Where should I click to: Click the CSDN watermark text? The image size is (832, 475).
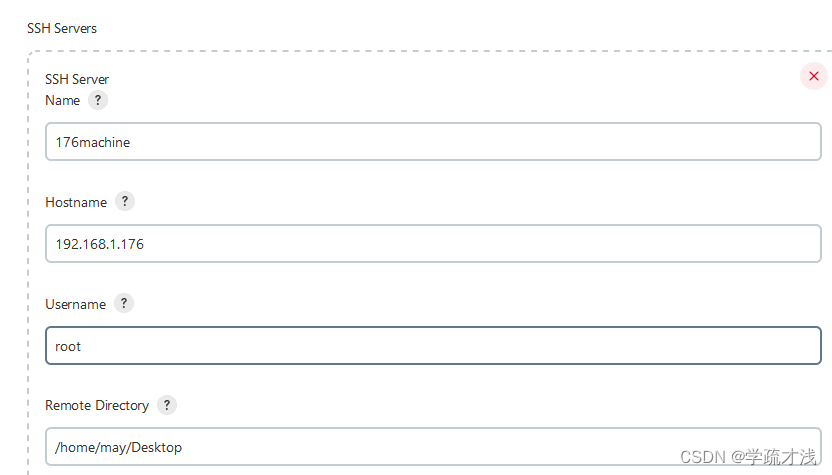tap(748, 456)
